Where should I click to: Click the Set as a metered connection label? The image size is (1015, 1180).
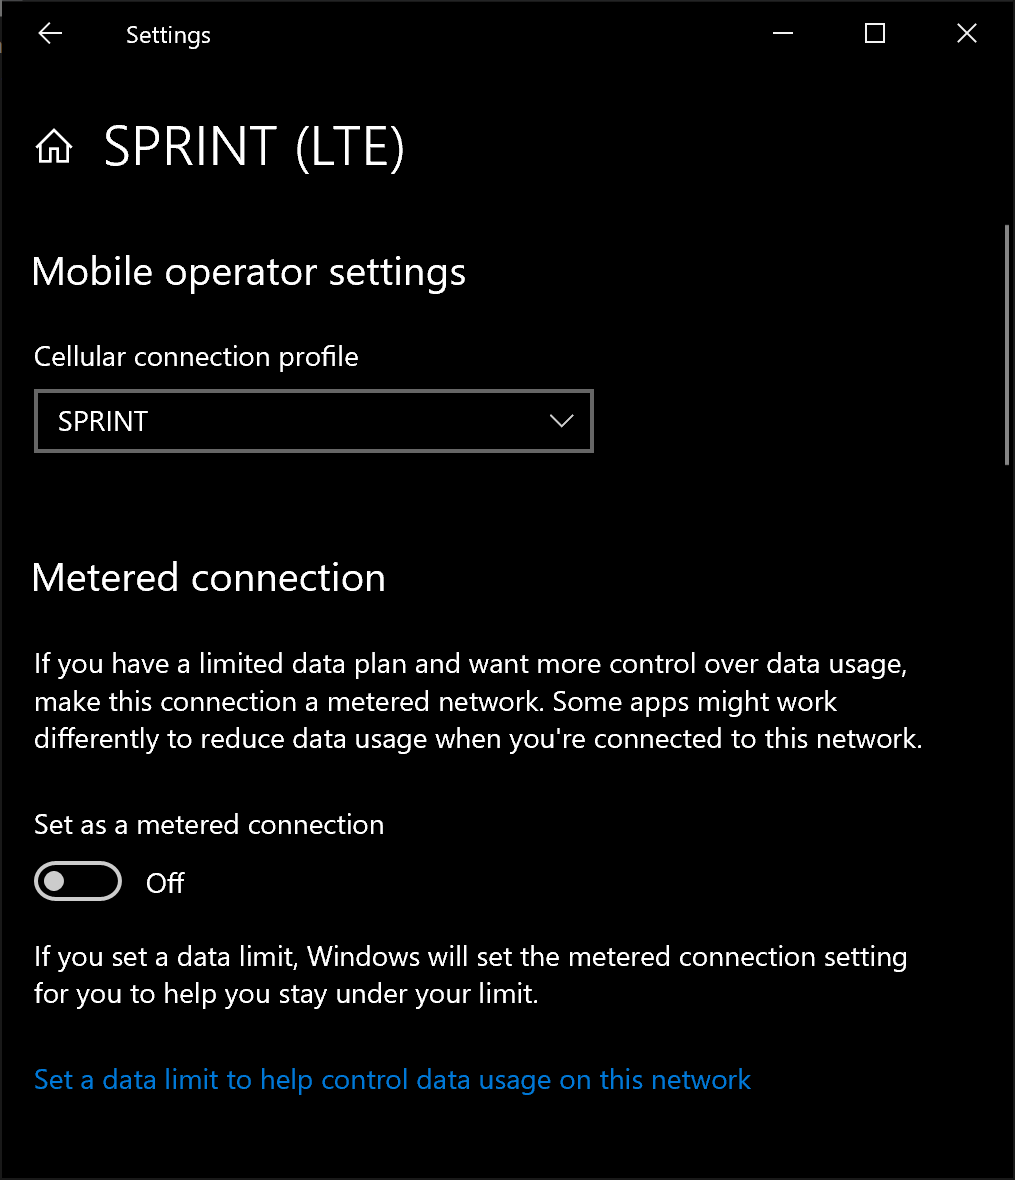tap(209, 825)
